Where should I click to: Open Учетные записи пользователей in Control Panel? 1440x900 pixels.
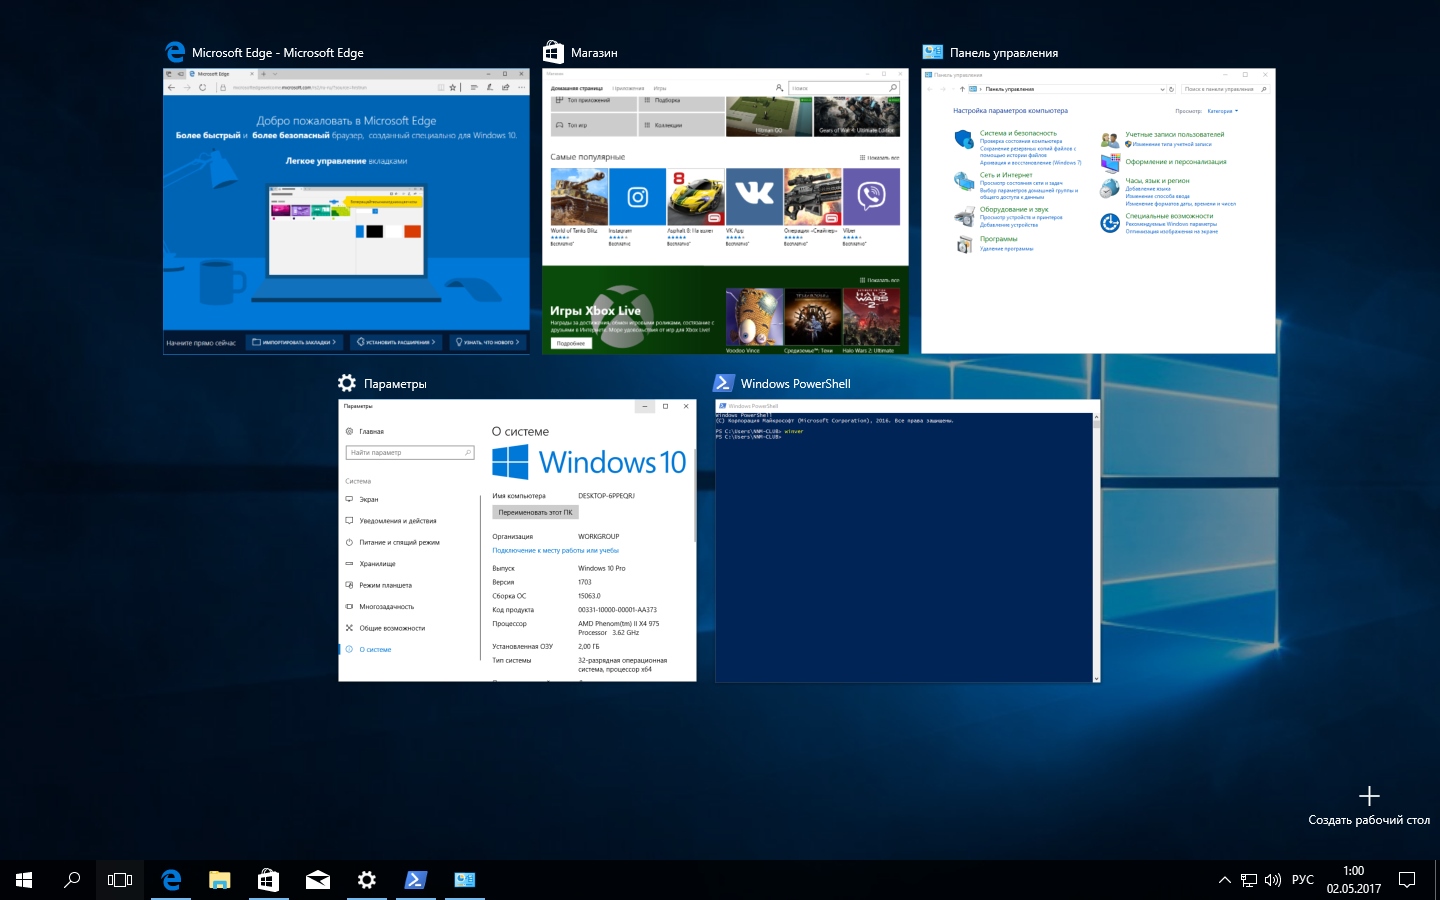point(1174,134)
